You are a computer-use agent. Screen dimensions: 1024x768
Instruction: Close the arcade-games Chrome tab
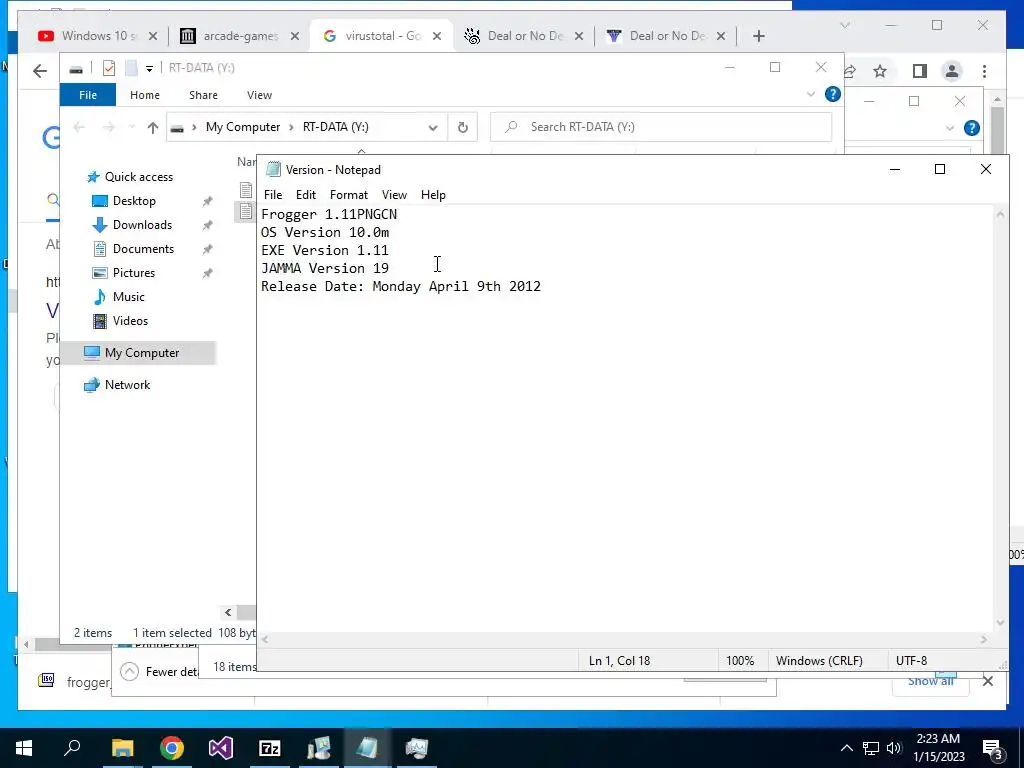coord(295,36)
